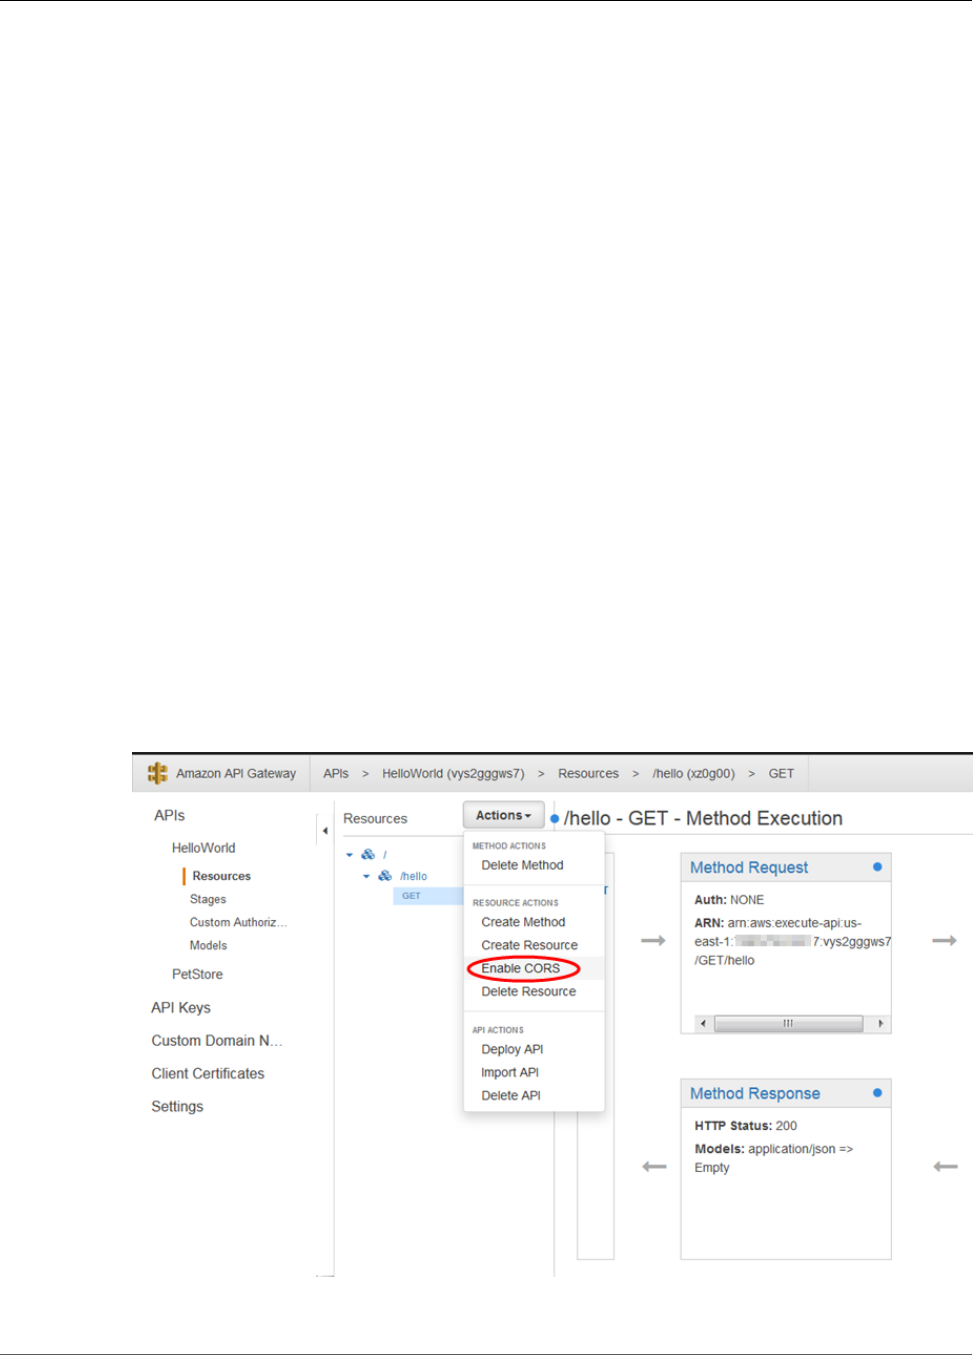Select the PetStore API in sidebar

pos(197,974)
